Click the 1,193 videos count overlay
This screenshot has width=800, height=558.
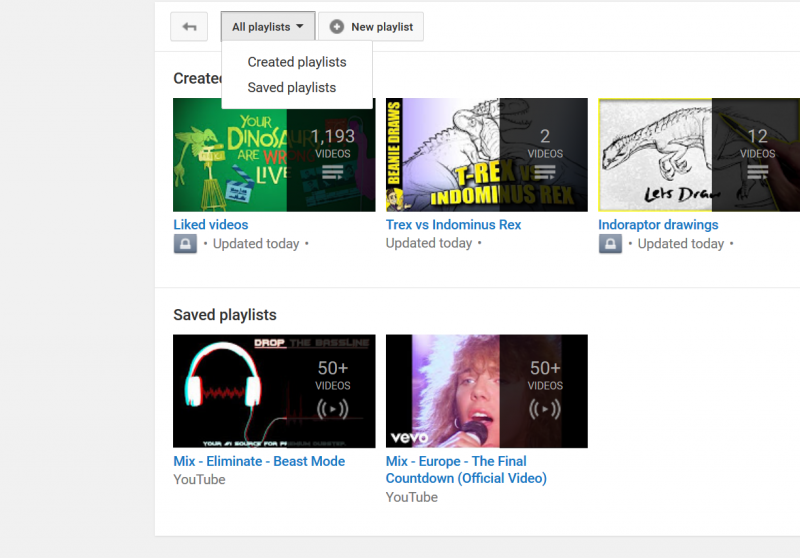332,143
